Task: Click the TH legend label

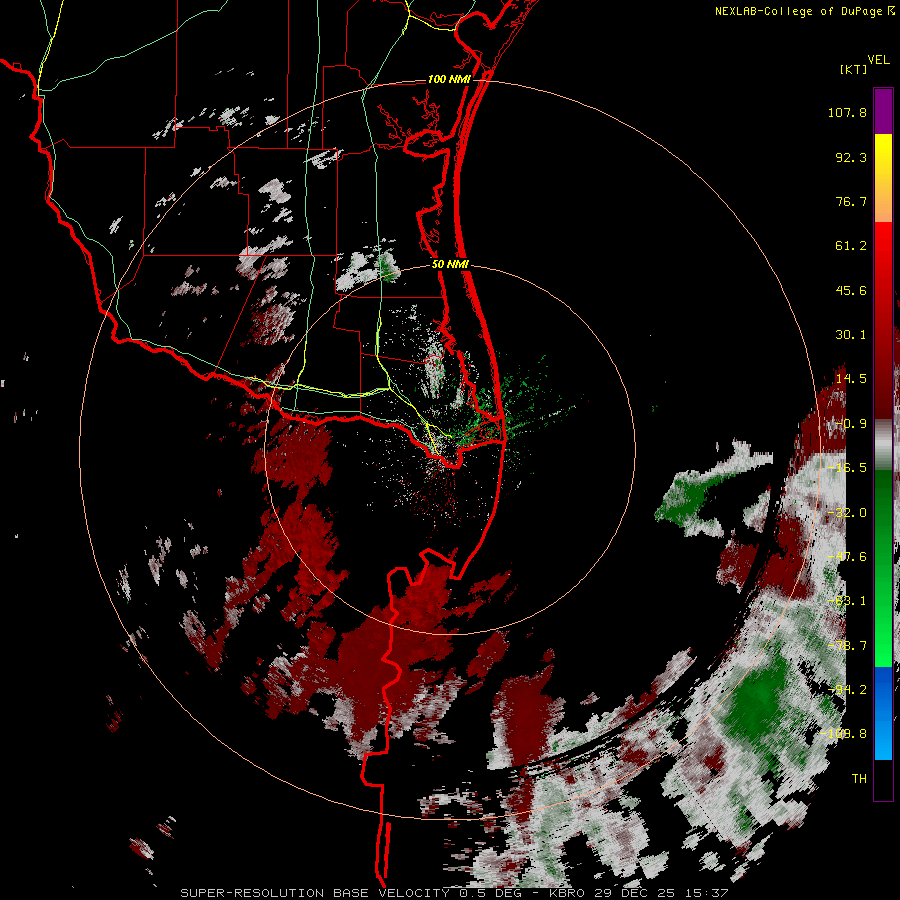Action: [859, 779]
